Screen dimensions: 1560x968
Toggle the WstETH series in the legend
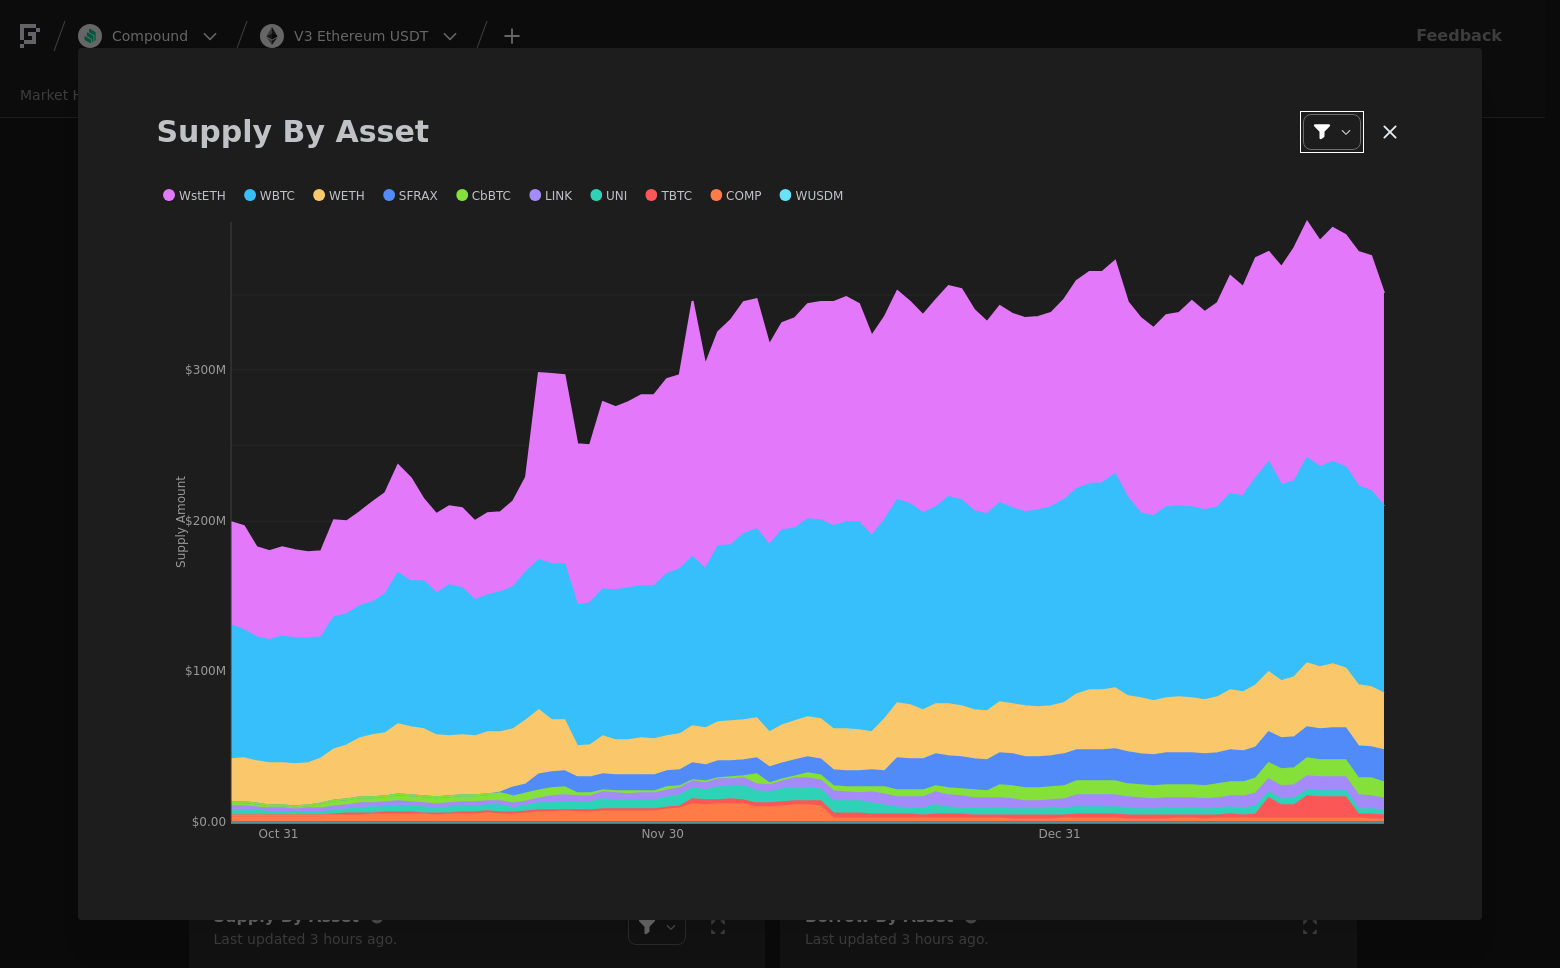click(x=194, y=196)
